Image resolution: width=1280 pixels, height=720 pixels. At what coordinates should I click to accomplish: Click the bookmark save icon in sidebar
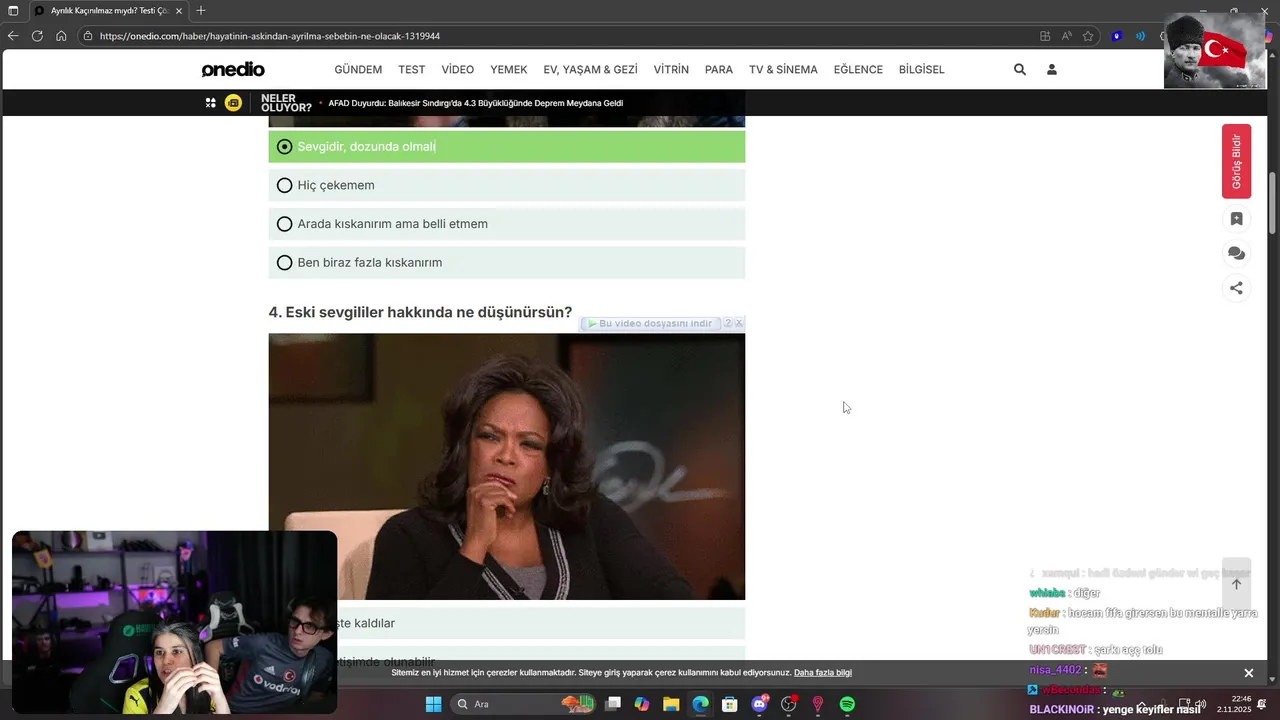(1236, 219)
